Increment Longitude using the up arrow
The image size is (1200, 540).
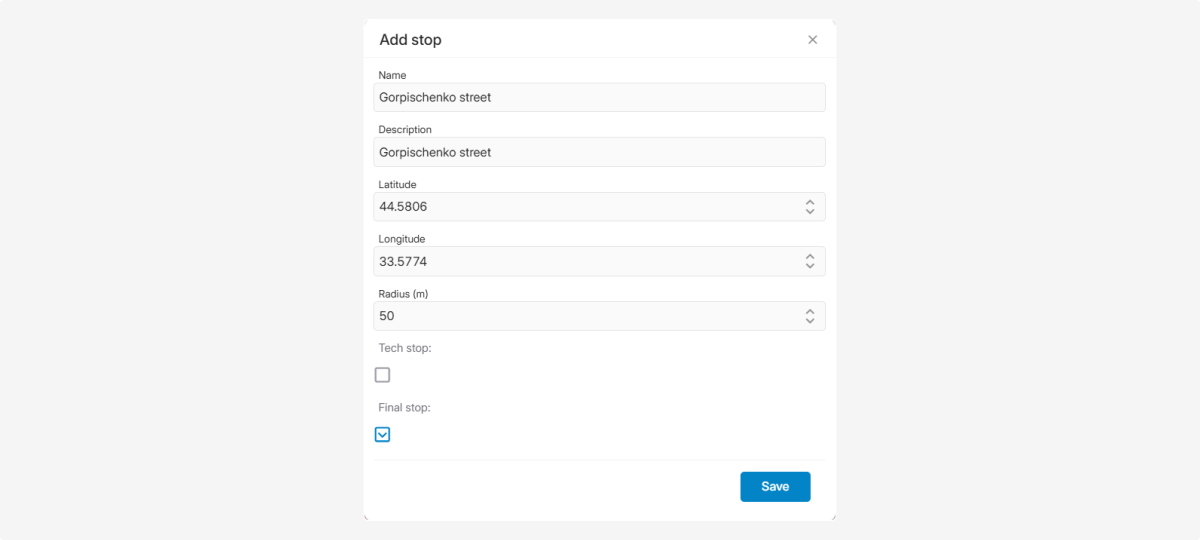coord(810,256)
